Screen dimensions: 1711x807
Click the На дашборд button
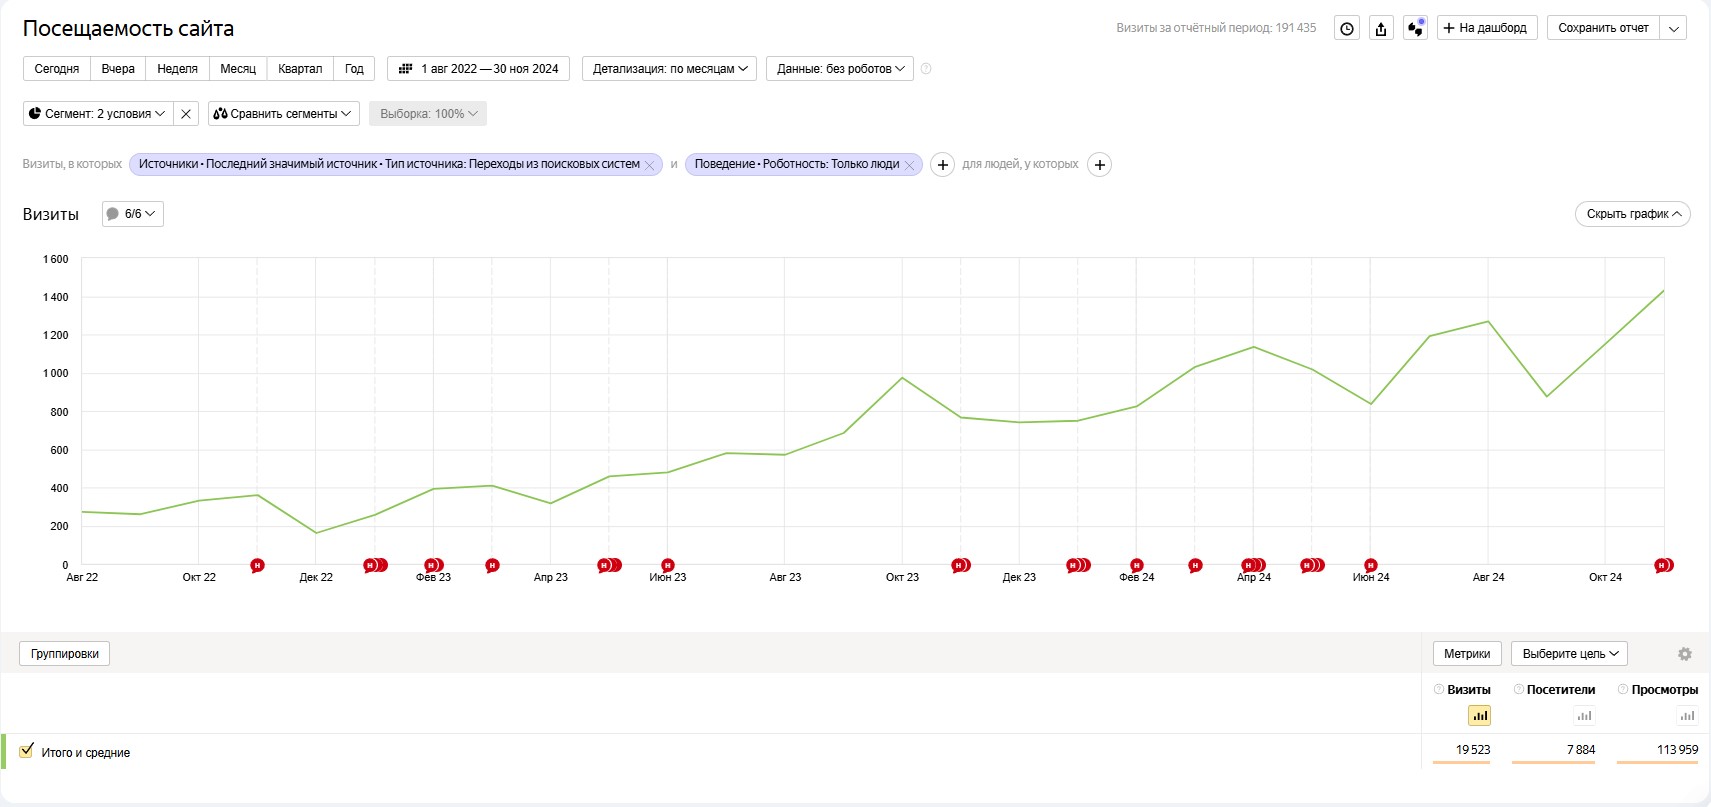[1485, 28]
